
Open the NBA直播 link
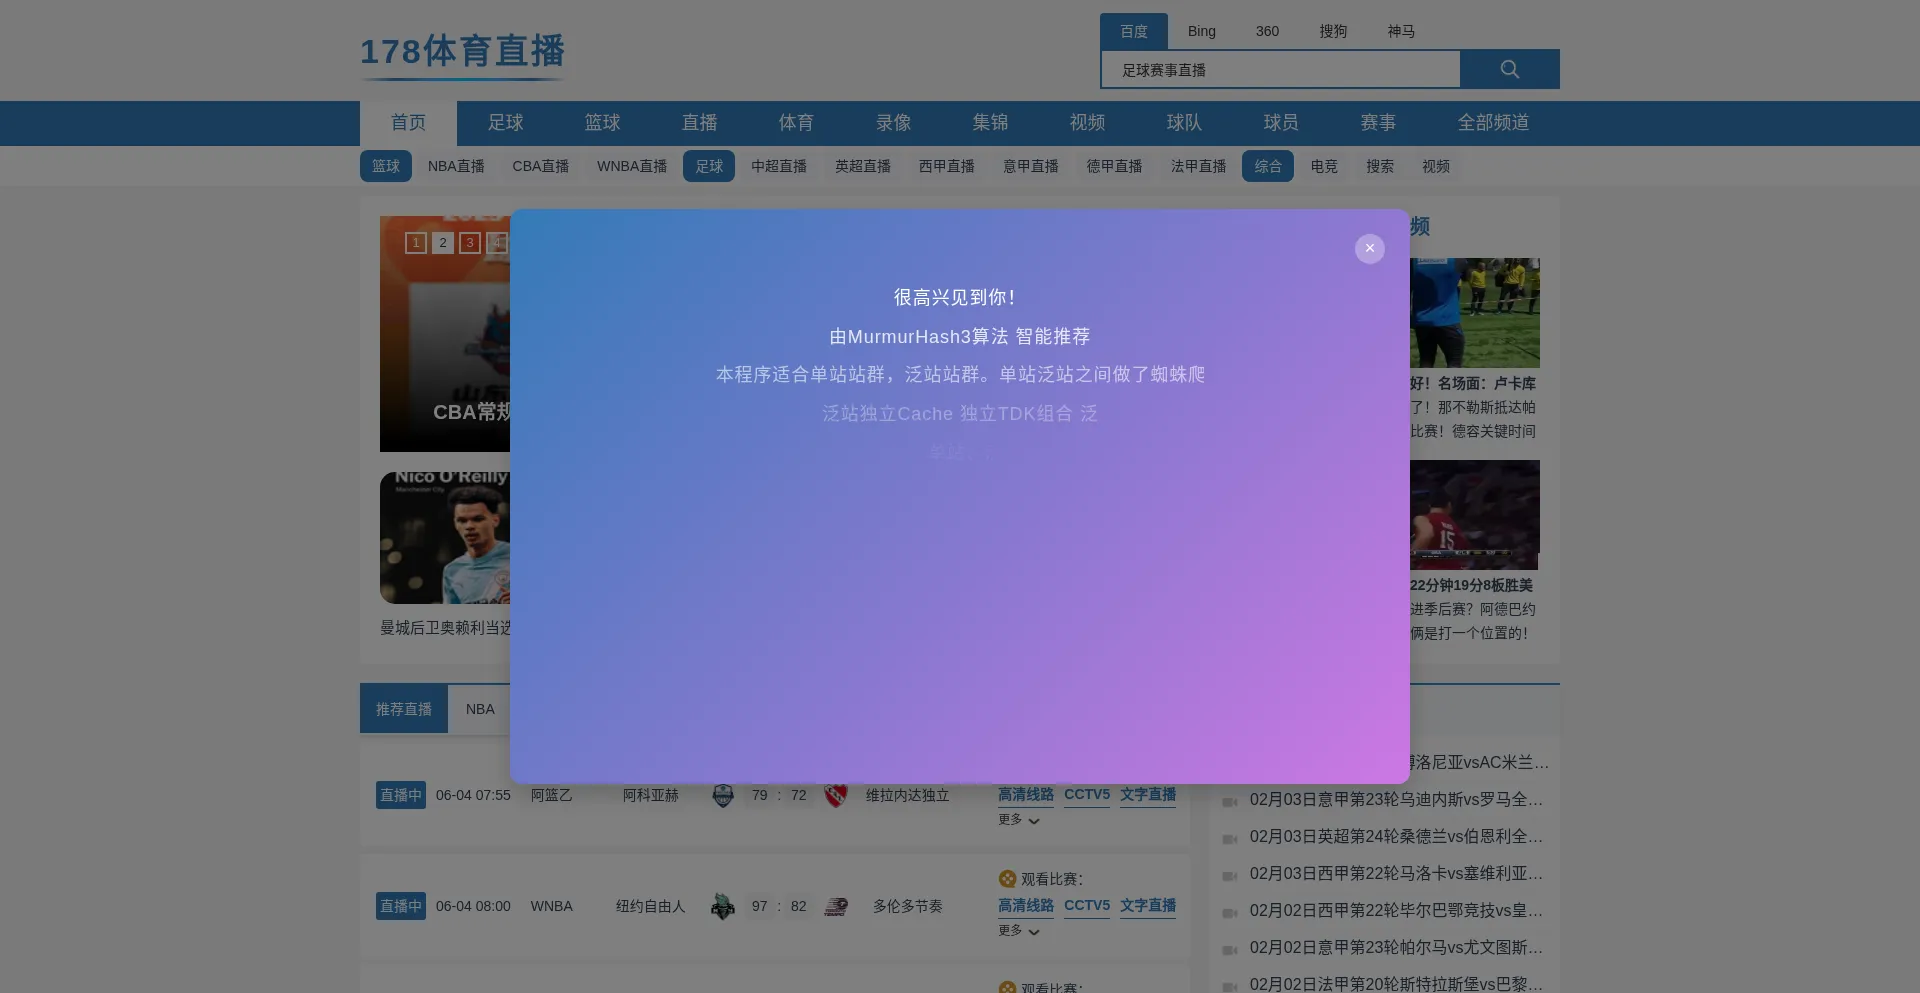point(456,166)
